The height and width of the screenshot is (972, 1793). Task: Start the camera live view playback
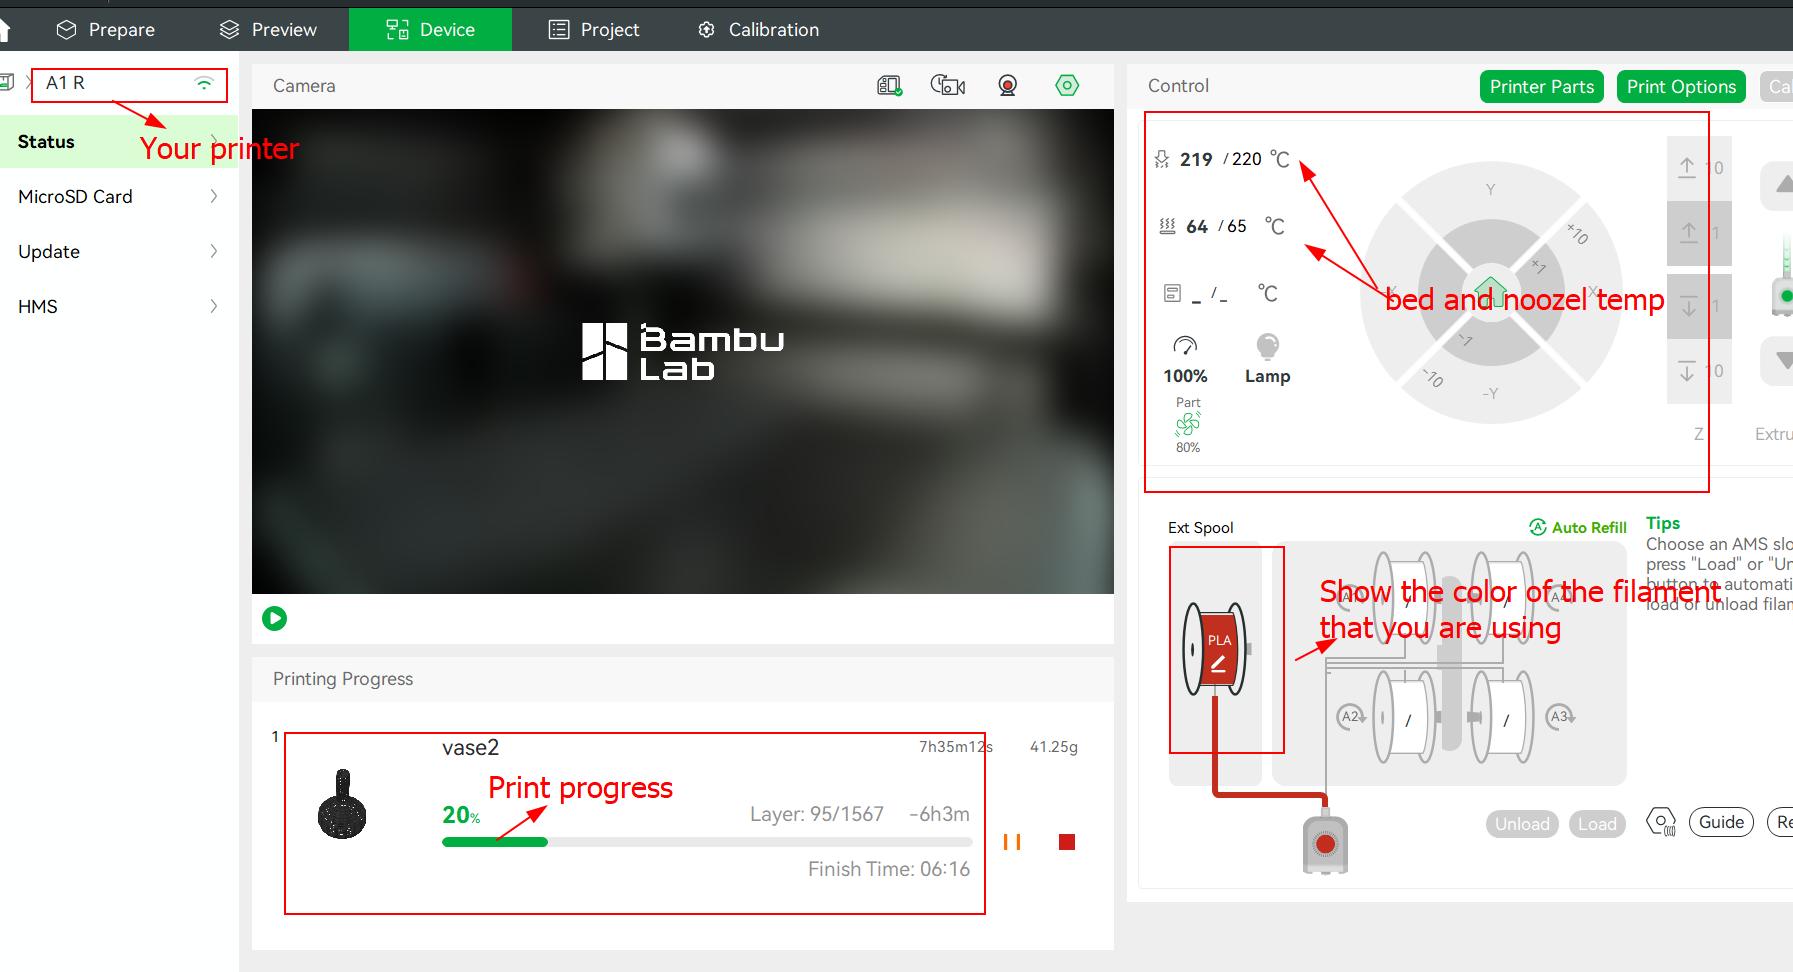coord(274,619)
